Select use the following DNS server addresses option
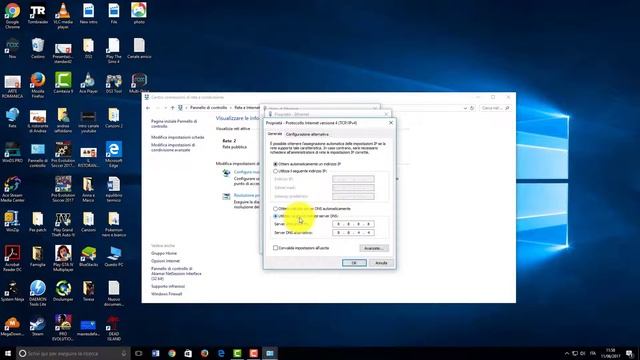The width and height of the screenshot is (640, 360). pyautogui.click(x=276, y=216)
